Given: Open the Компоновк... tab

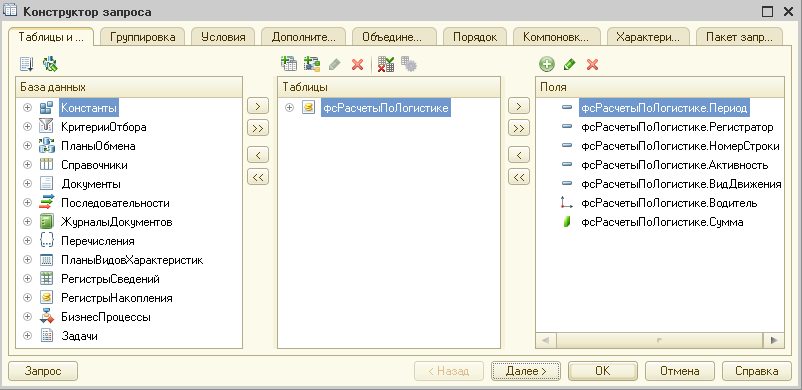Looking at the screenshot, I should pos(556,37).
